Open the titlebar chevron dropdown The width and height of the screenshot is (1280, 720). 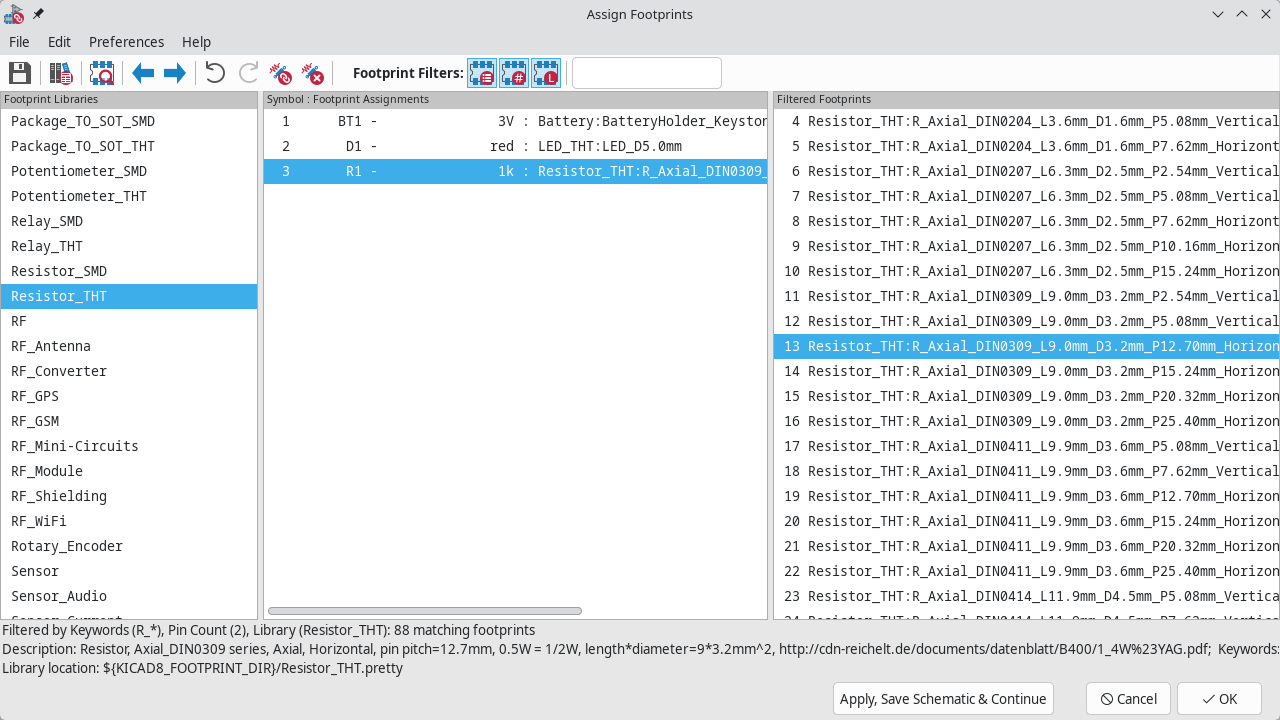[1217, 14]
